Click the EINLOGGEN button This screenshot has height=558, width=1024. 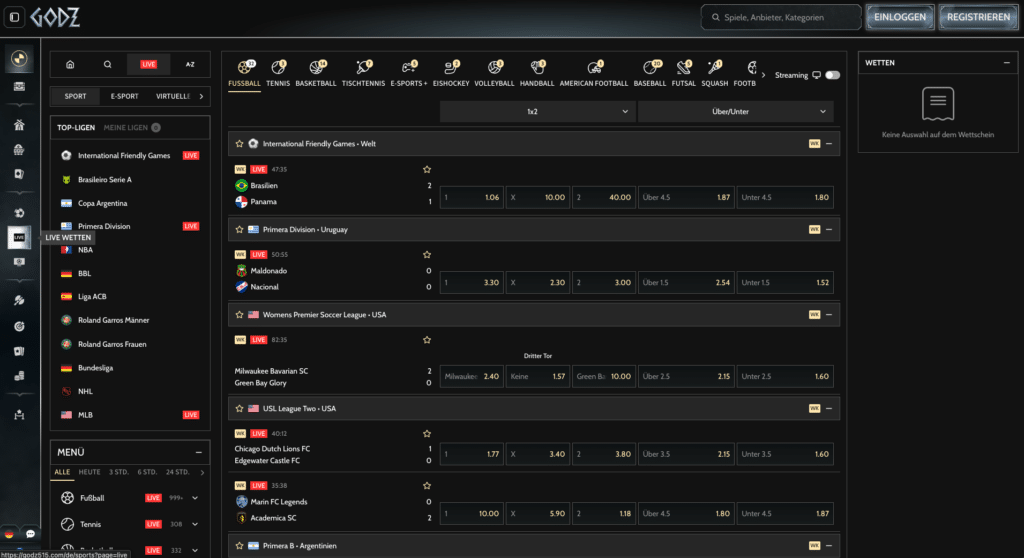pyautogui.click(x=899, y=17)
